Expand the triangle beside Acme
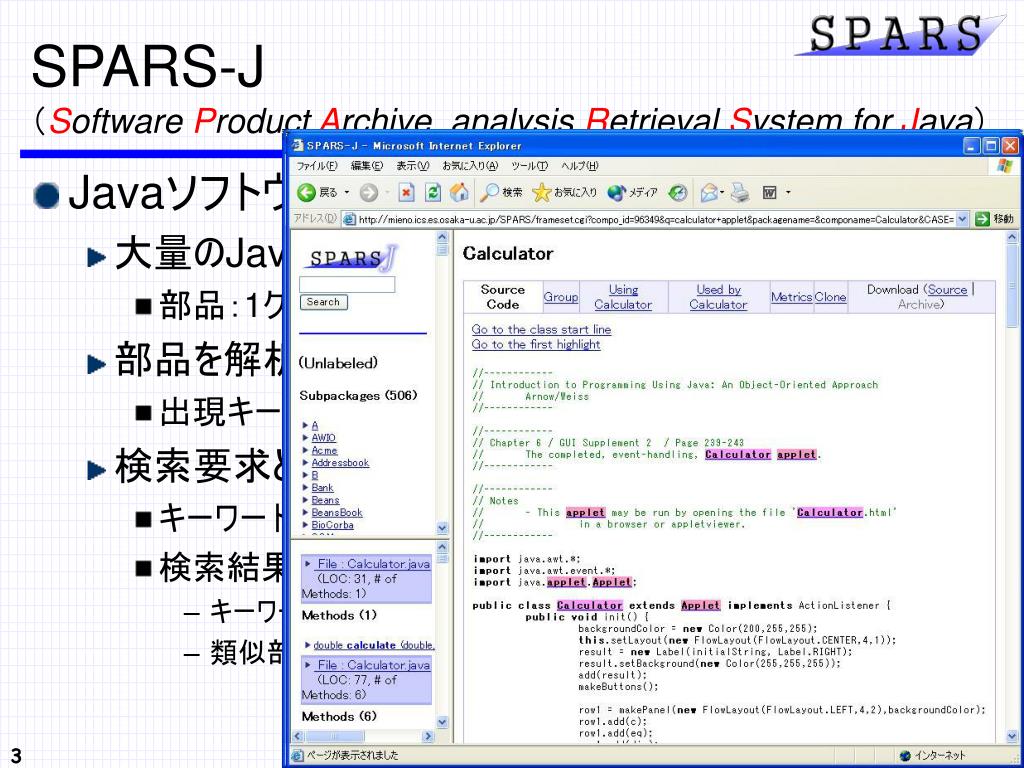The height and width of the screenshot is (768, 1024). (306, 450)
